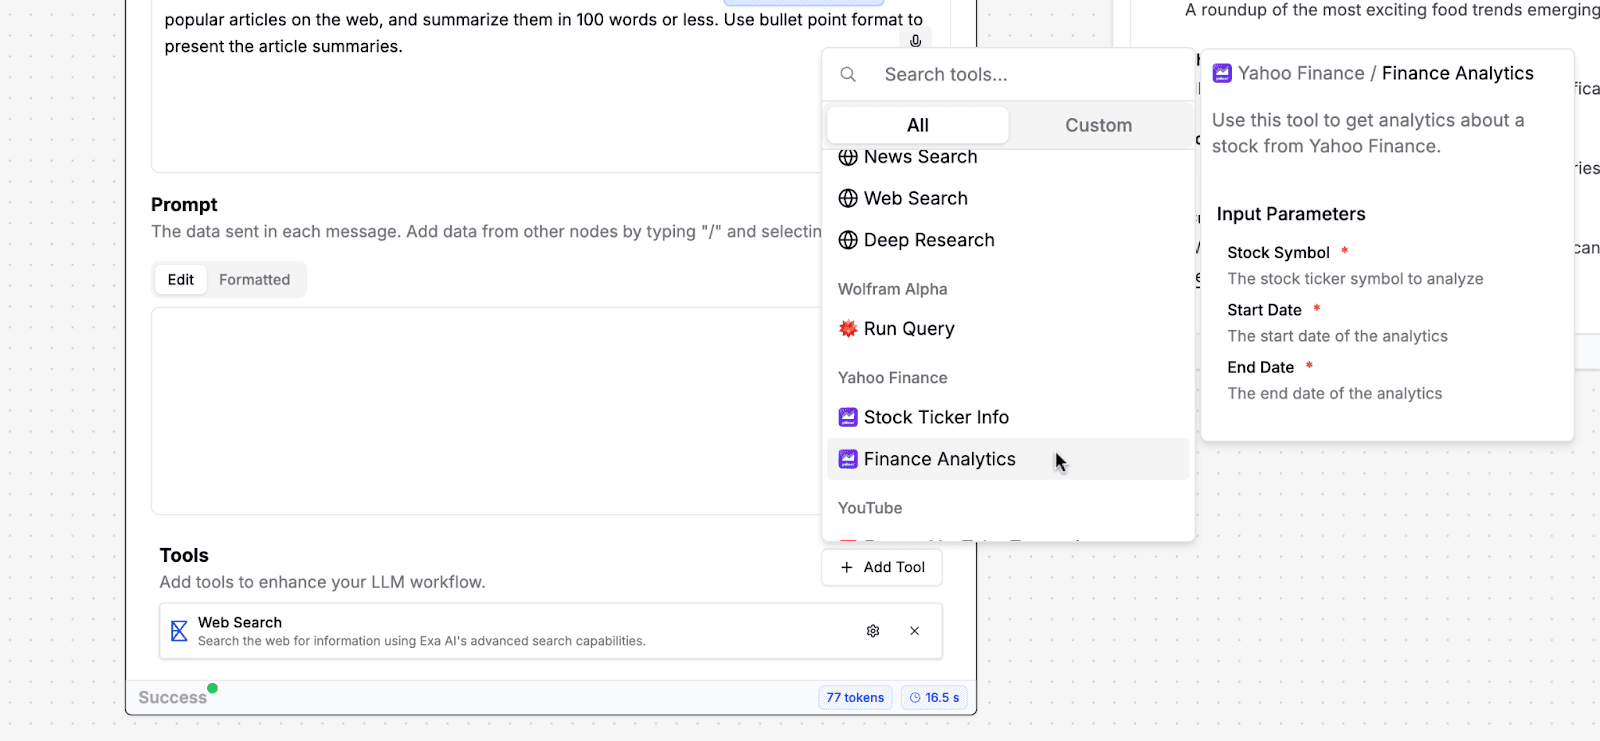Click the Add Tool button
Image resolution: width=1600 pixels, height=741 pixels.
click(x=882, y=567)
